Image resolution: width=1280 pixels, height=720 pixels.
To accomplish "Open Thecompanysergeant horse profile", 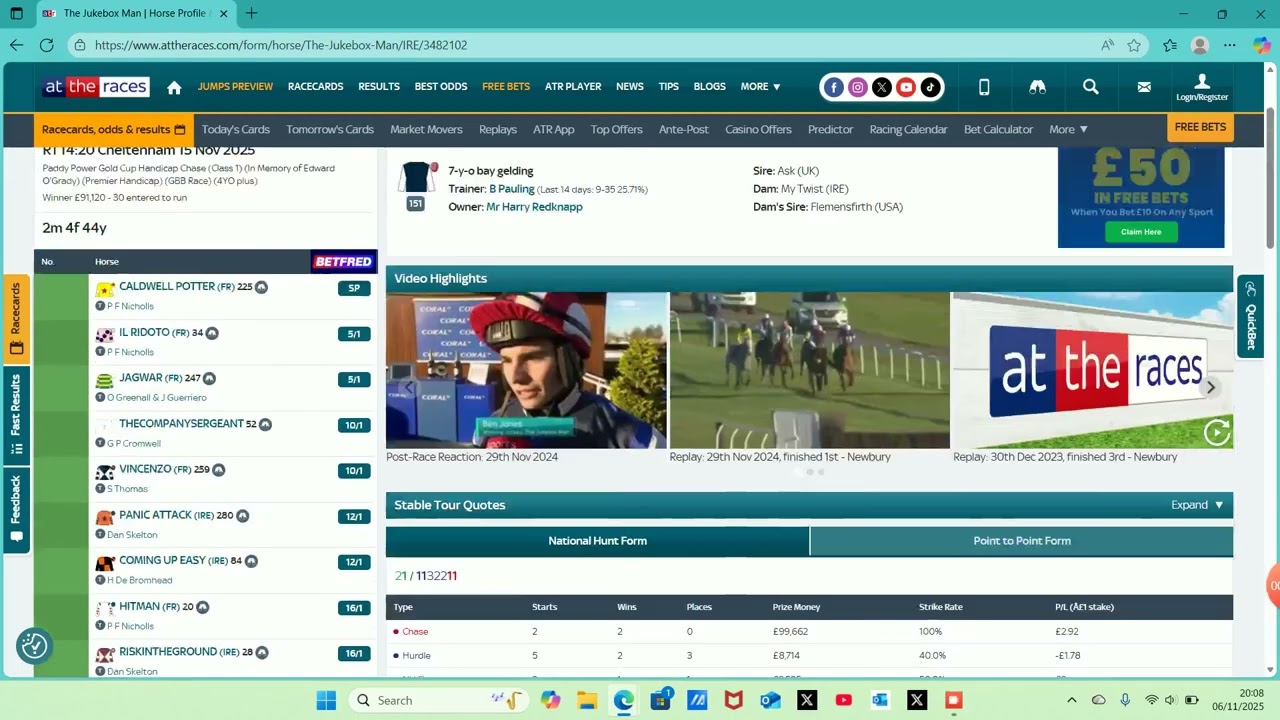I will pos(181,424).
